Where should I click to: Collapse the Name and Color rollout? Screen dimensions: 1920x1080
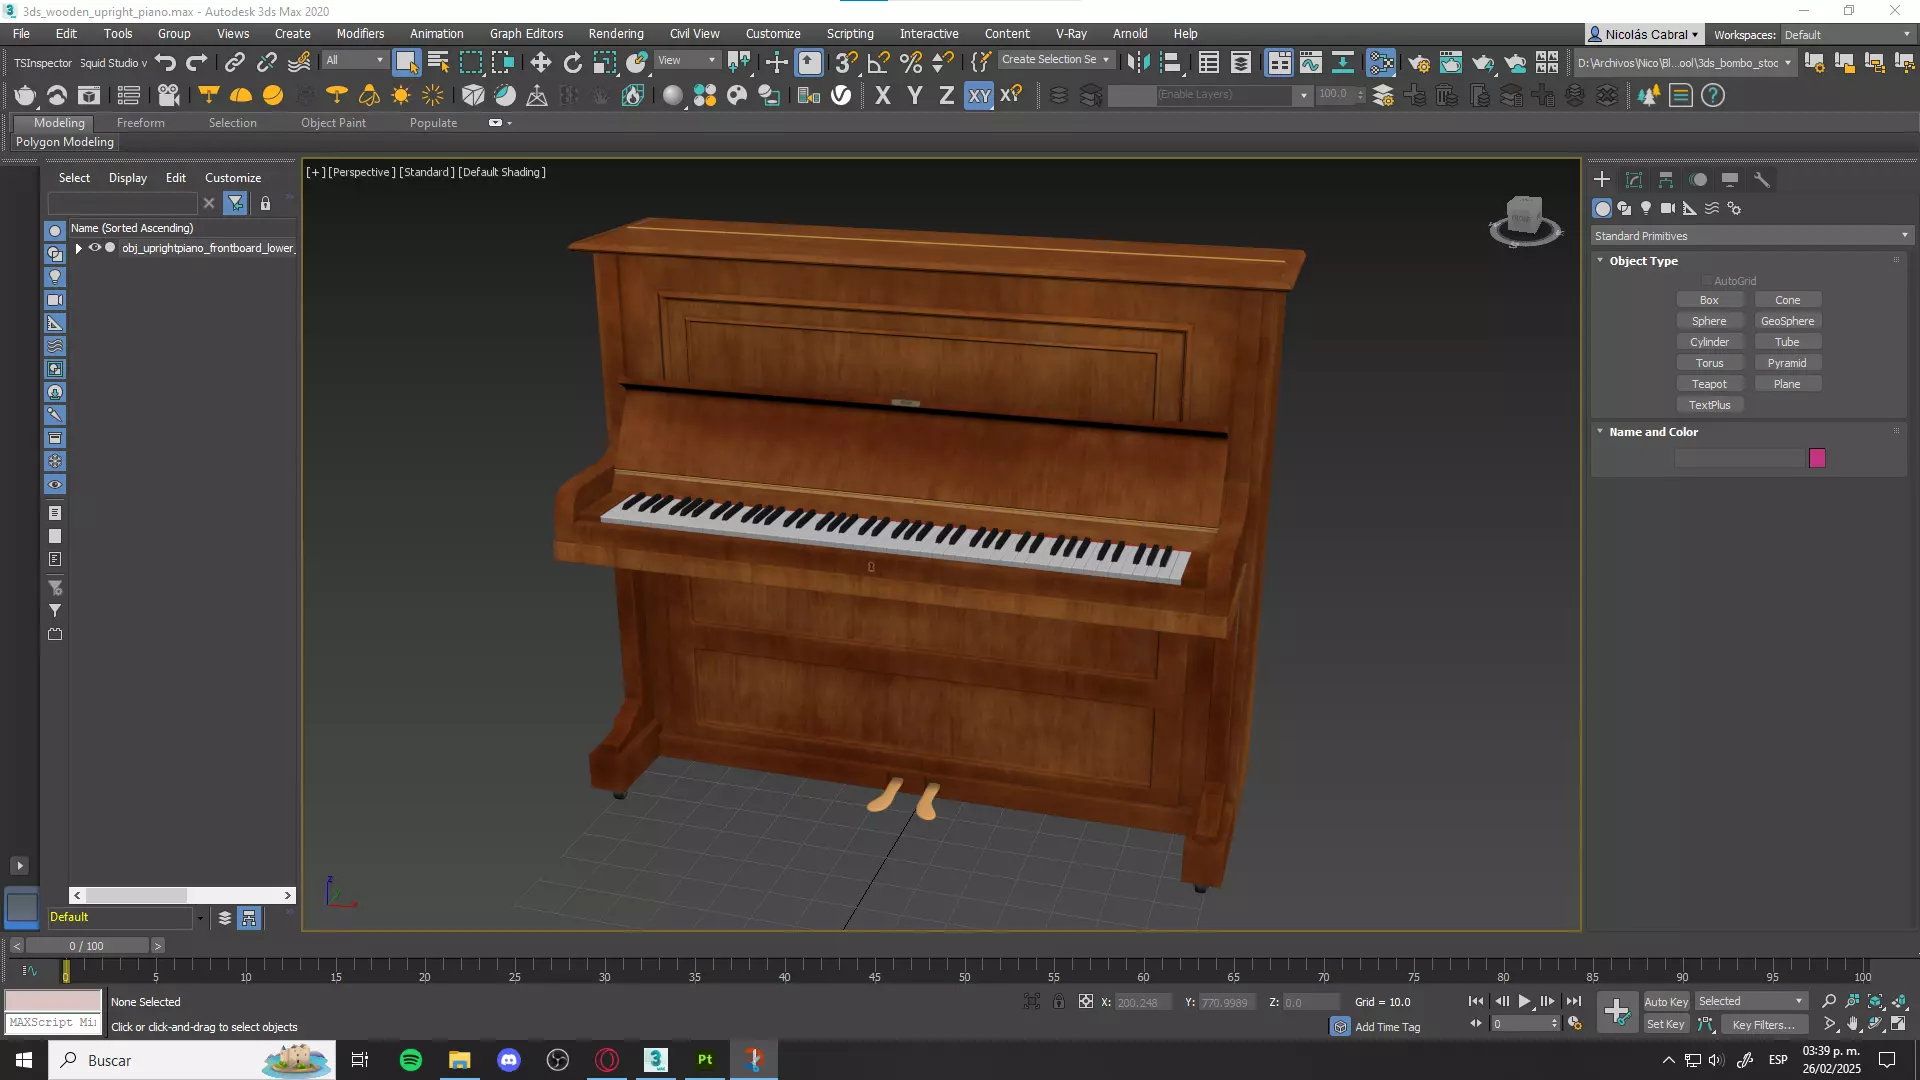point(1600,432)
